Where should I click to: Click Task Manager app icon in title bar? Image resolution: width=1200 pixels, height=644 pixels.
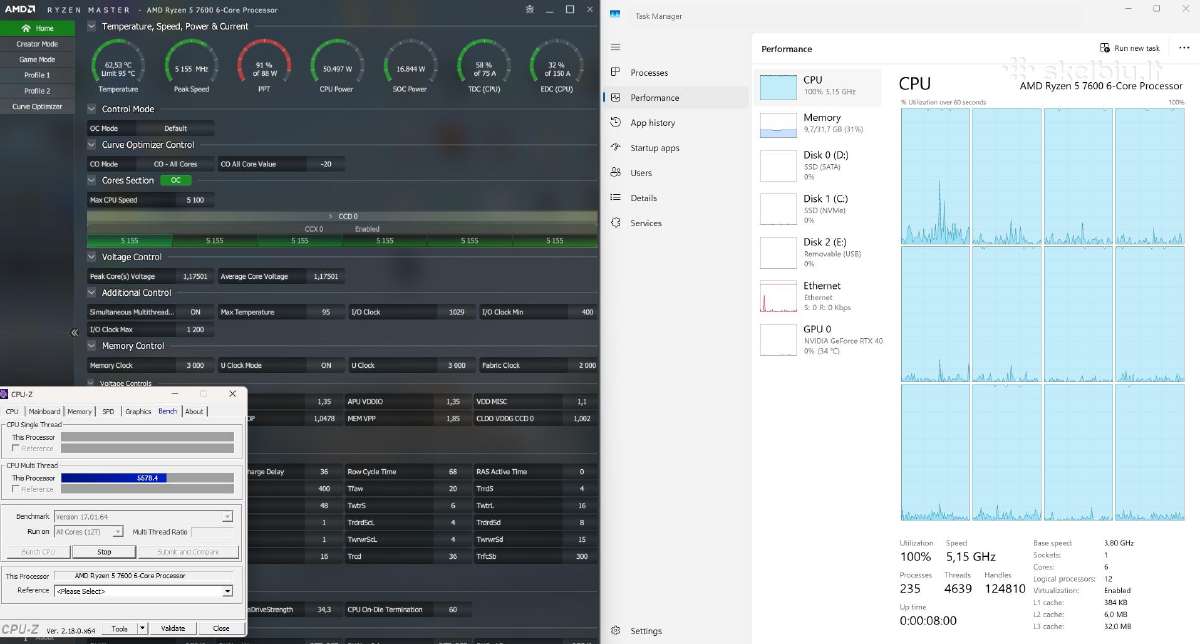(x=614, y=14)
